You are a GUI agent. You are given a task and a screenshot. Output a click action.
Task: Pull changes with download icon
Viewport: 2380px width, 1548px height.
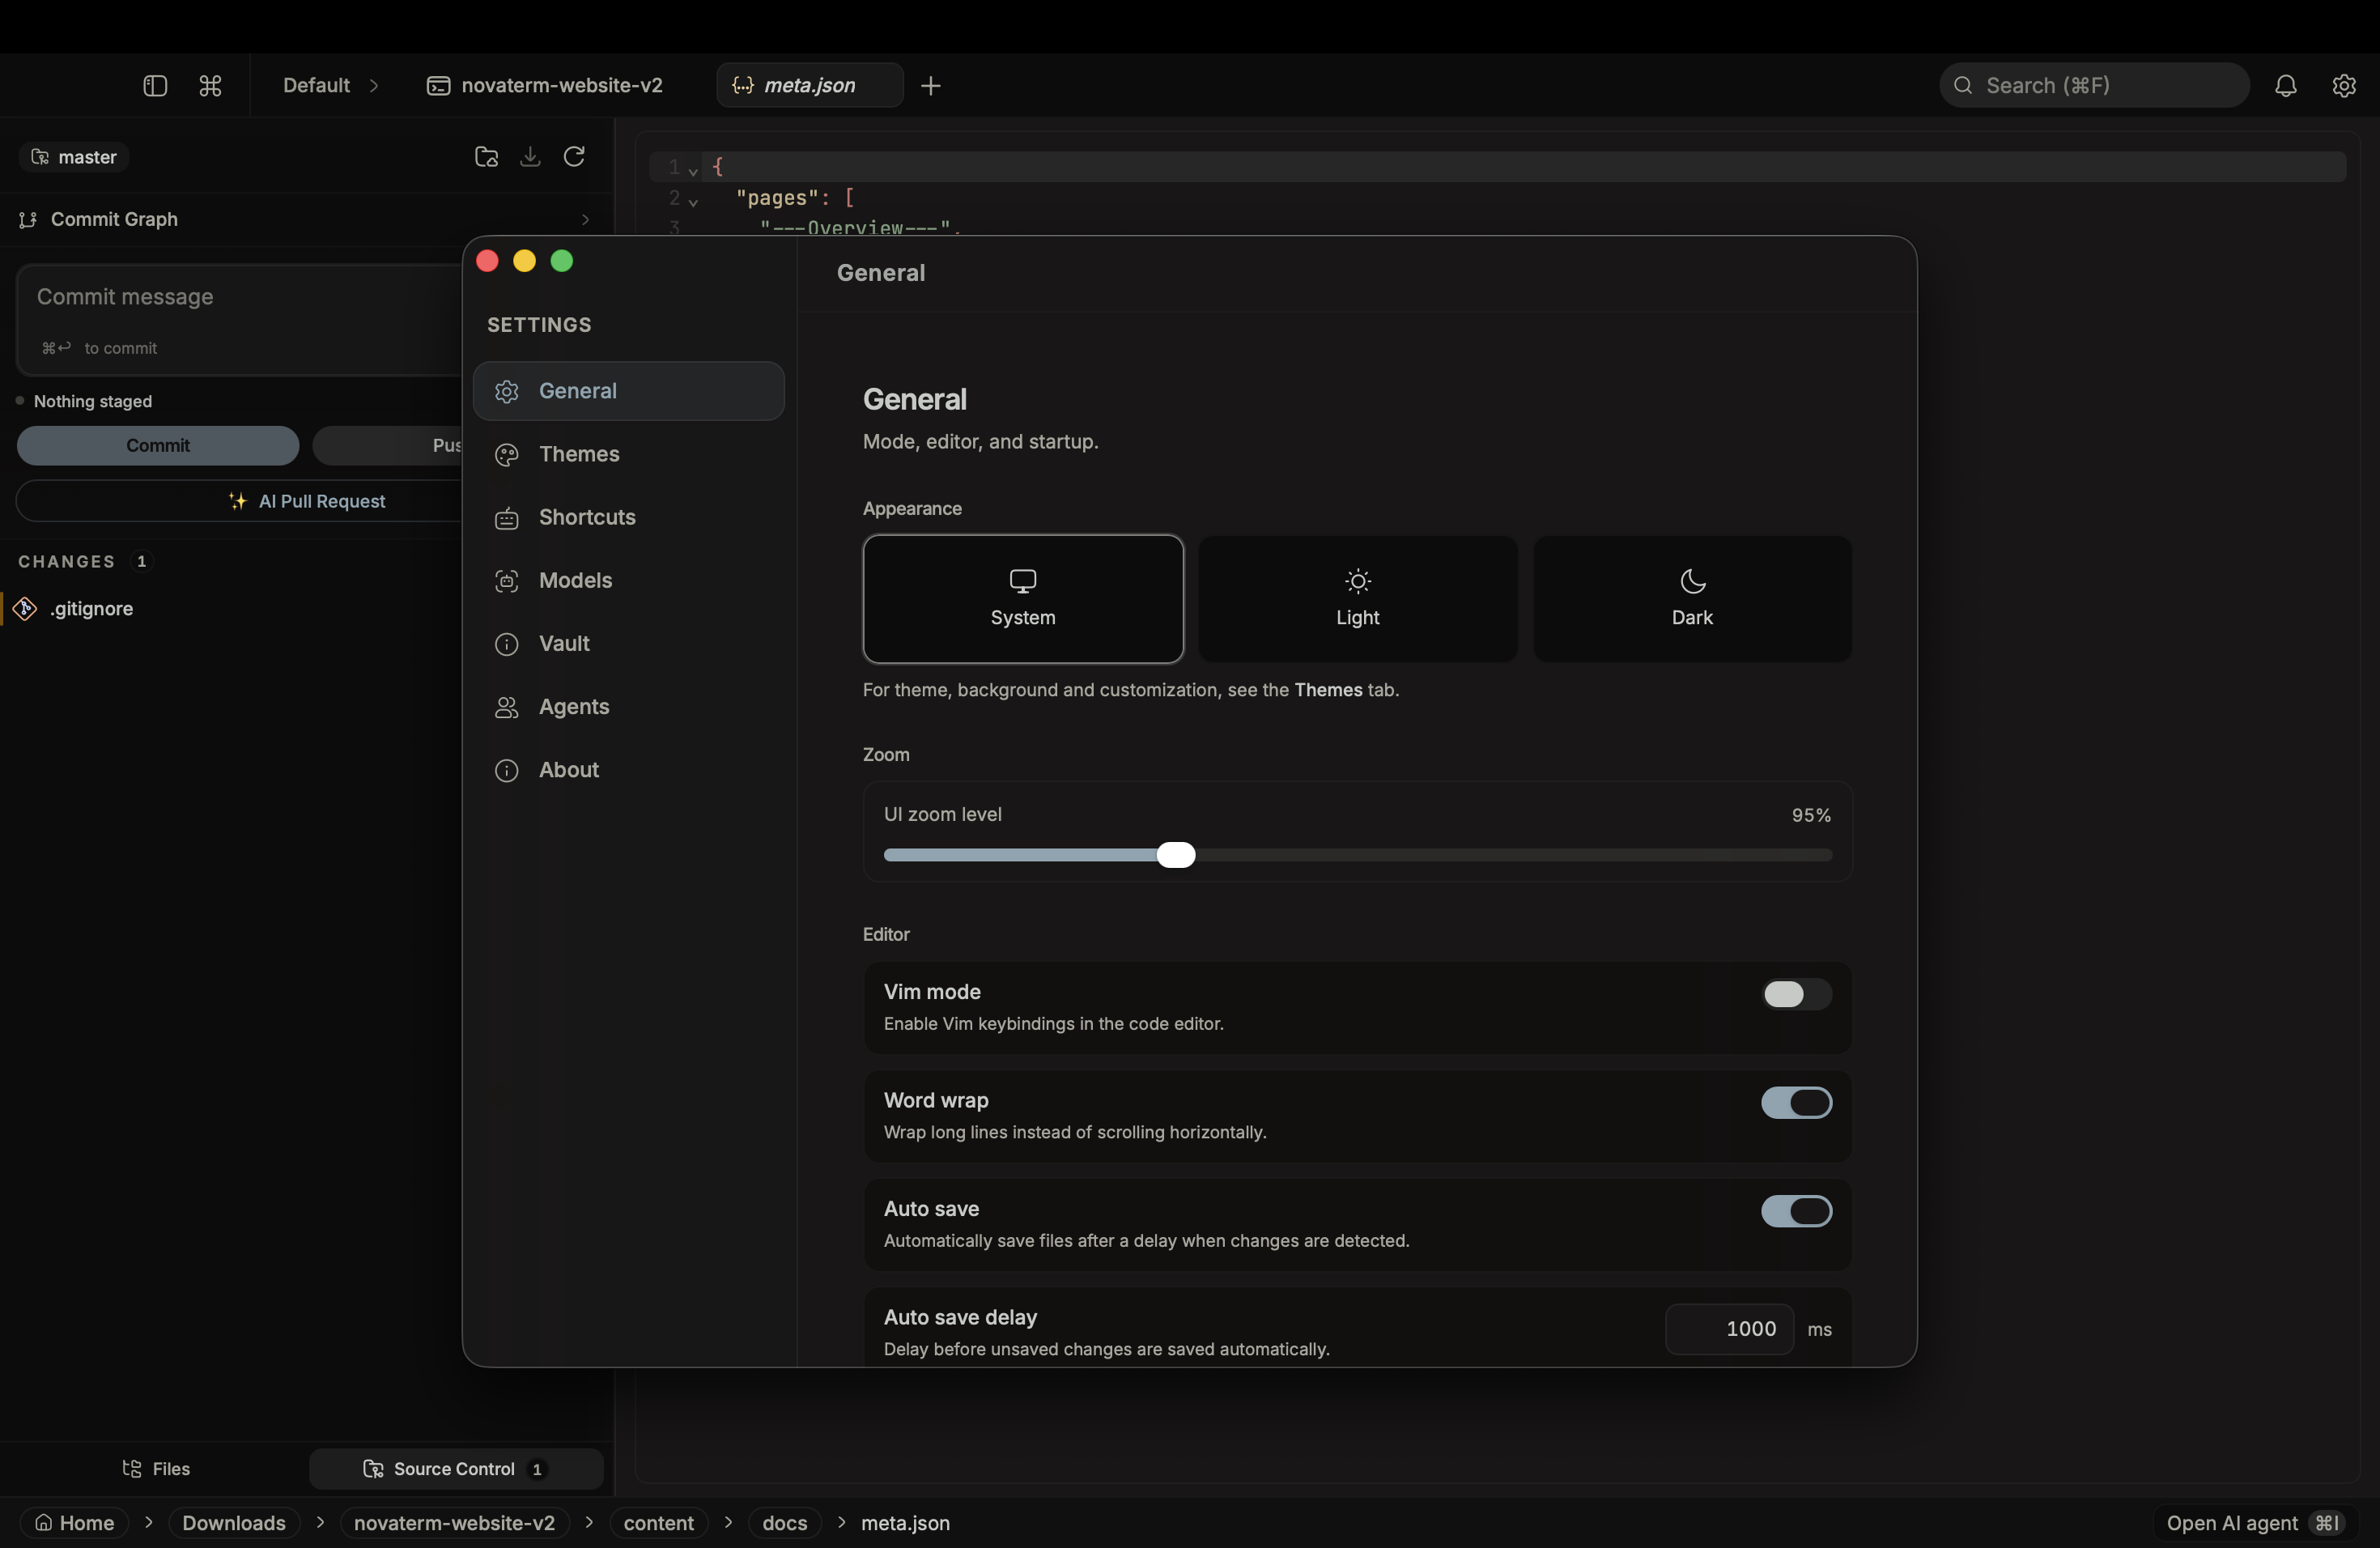530,157
